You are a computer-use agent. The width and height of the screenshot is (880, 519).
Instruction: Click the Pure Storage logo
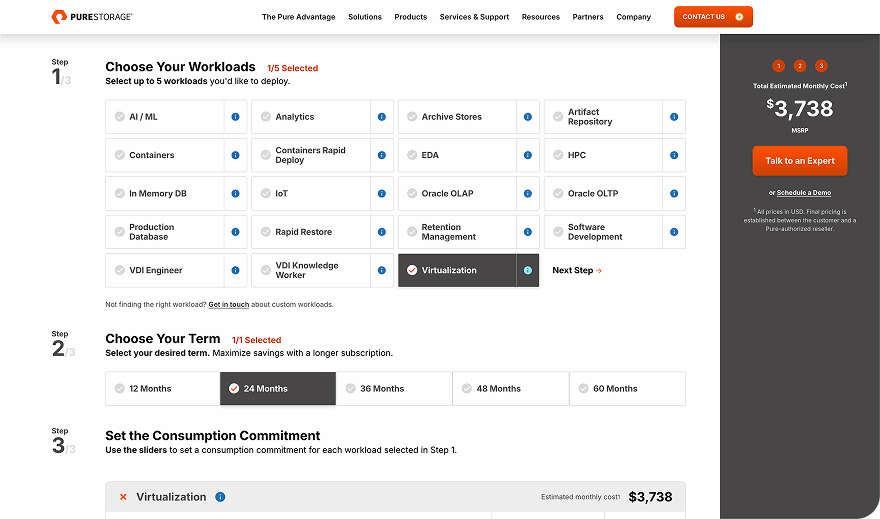pos(91,17)
